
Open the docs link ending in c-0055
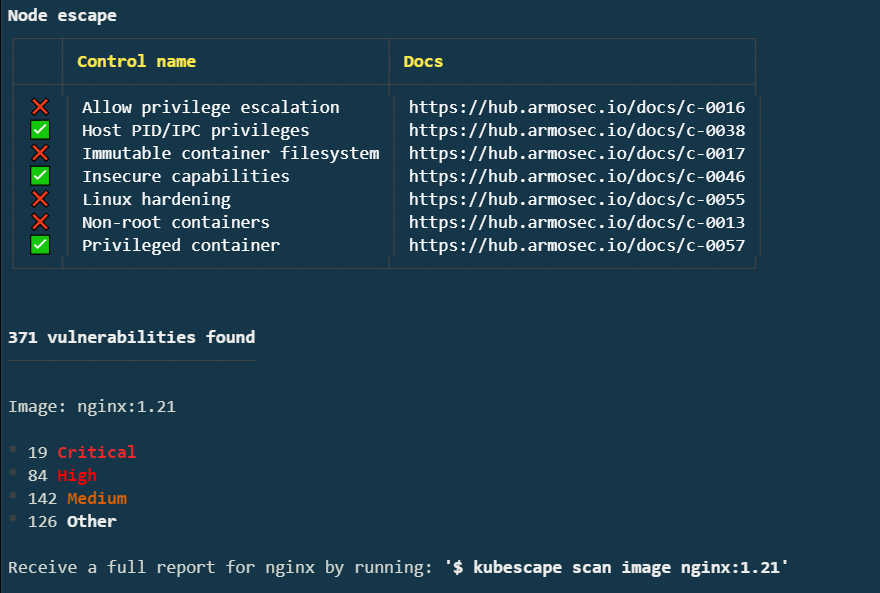coord(577,199)
